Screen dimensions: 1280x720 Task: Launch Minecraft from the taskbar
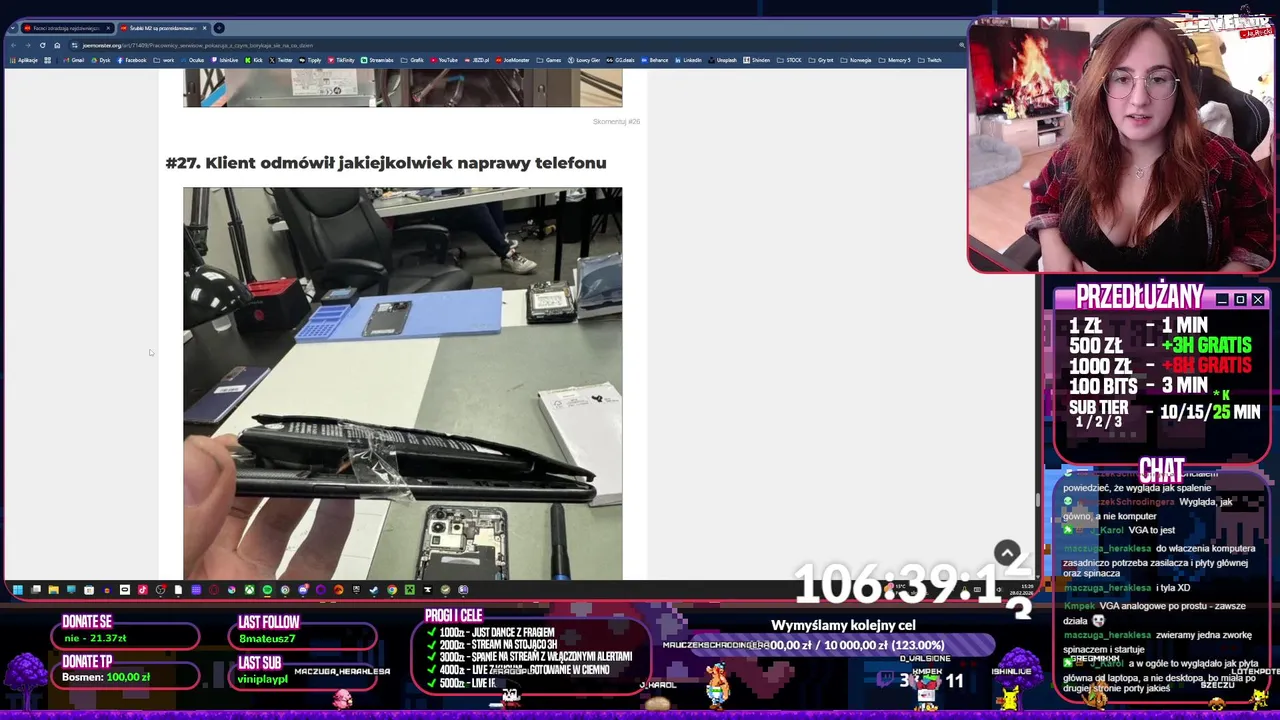click(410, 590)
